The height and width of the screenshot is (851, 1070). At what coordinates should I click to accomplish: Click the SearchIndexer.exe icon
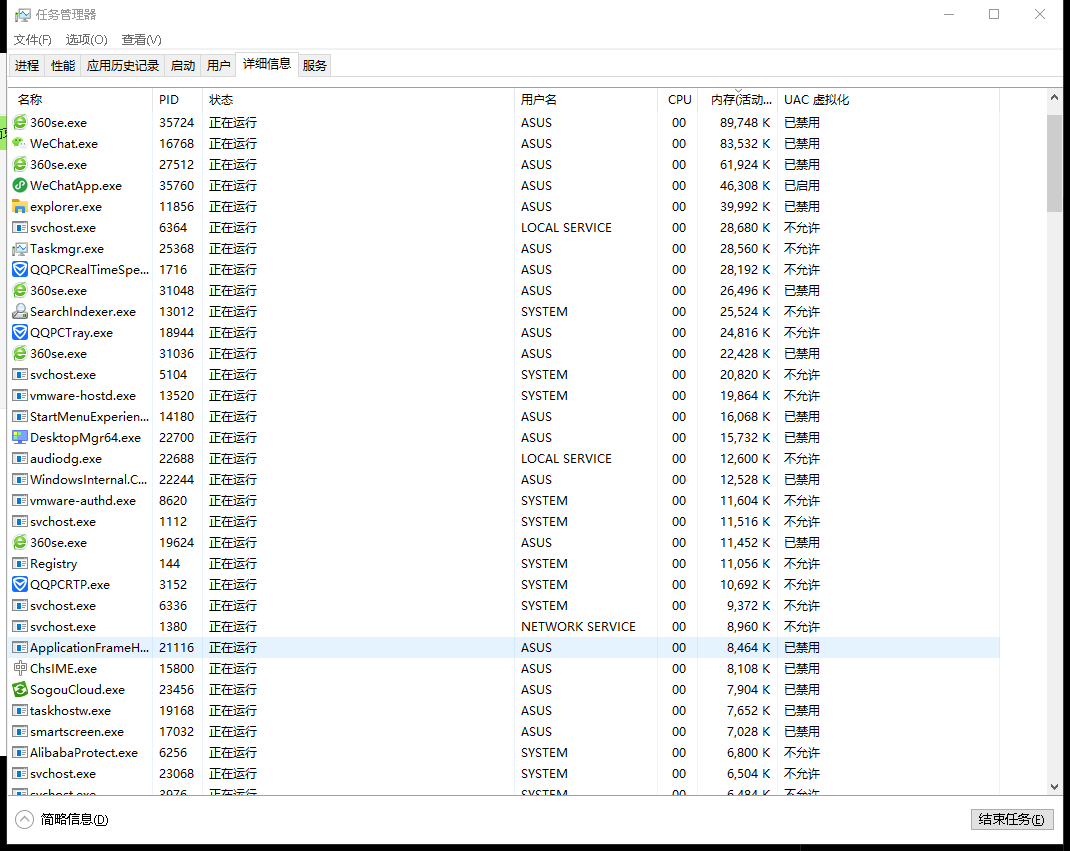(20, 312)
